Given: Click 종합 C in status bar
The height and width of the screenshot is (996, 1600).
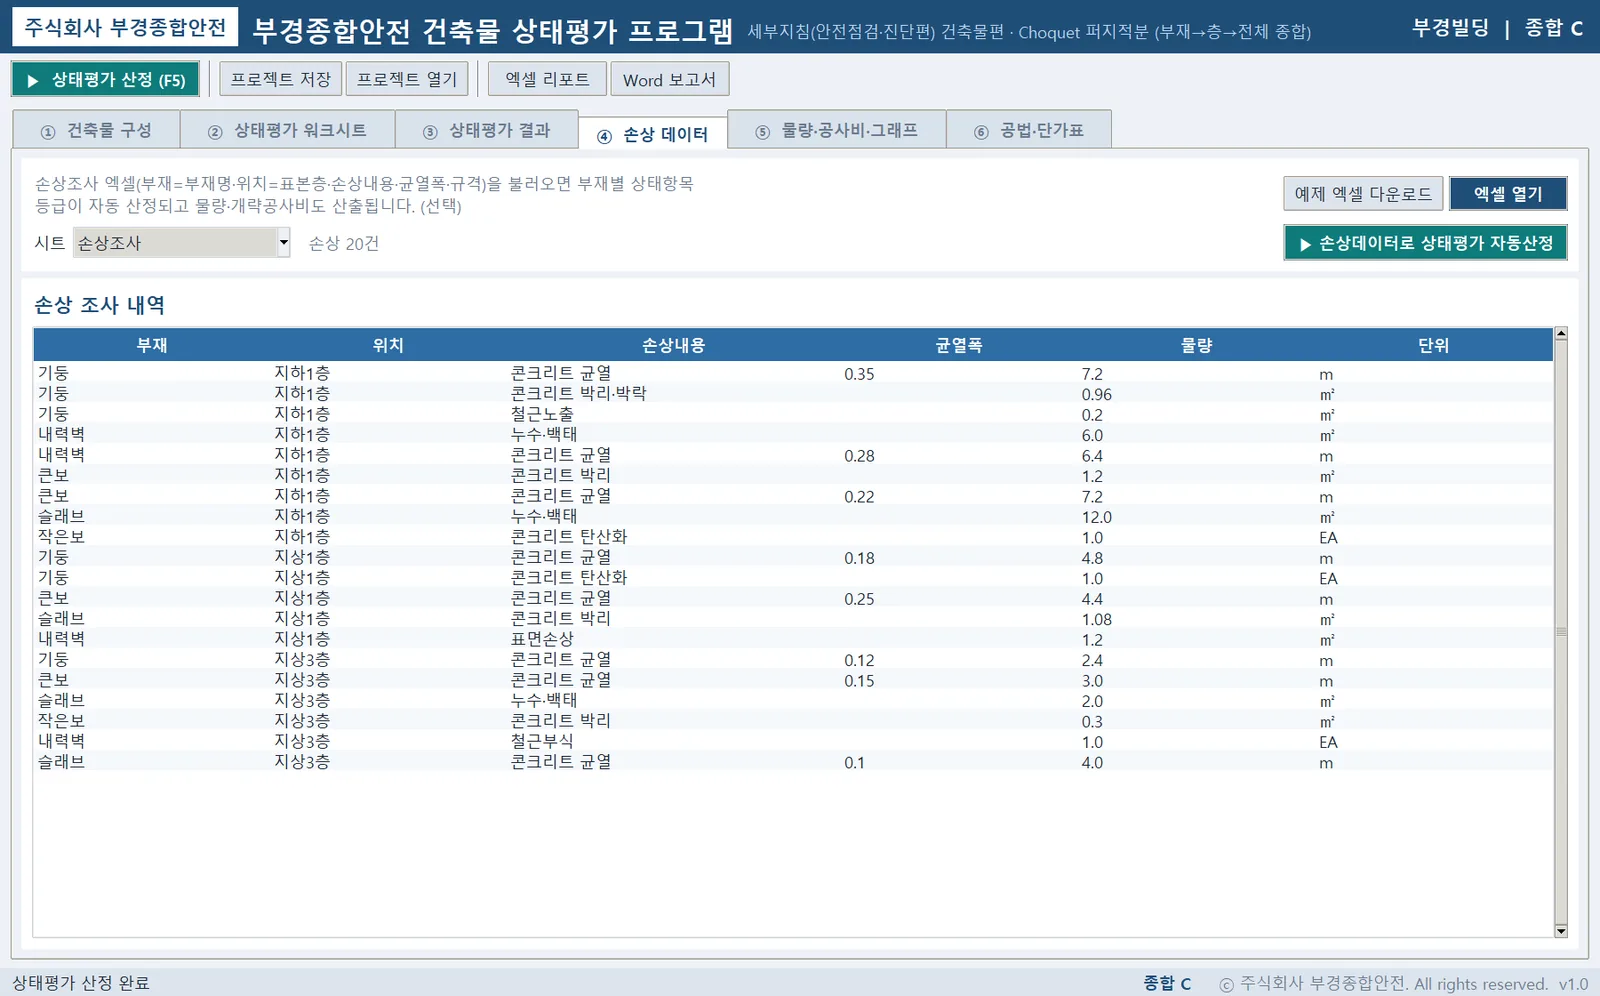Looking at the screenshot, I should tap(1167, 983).
